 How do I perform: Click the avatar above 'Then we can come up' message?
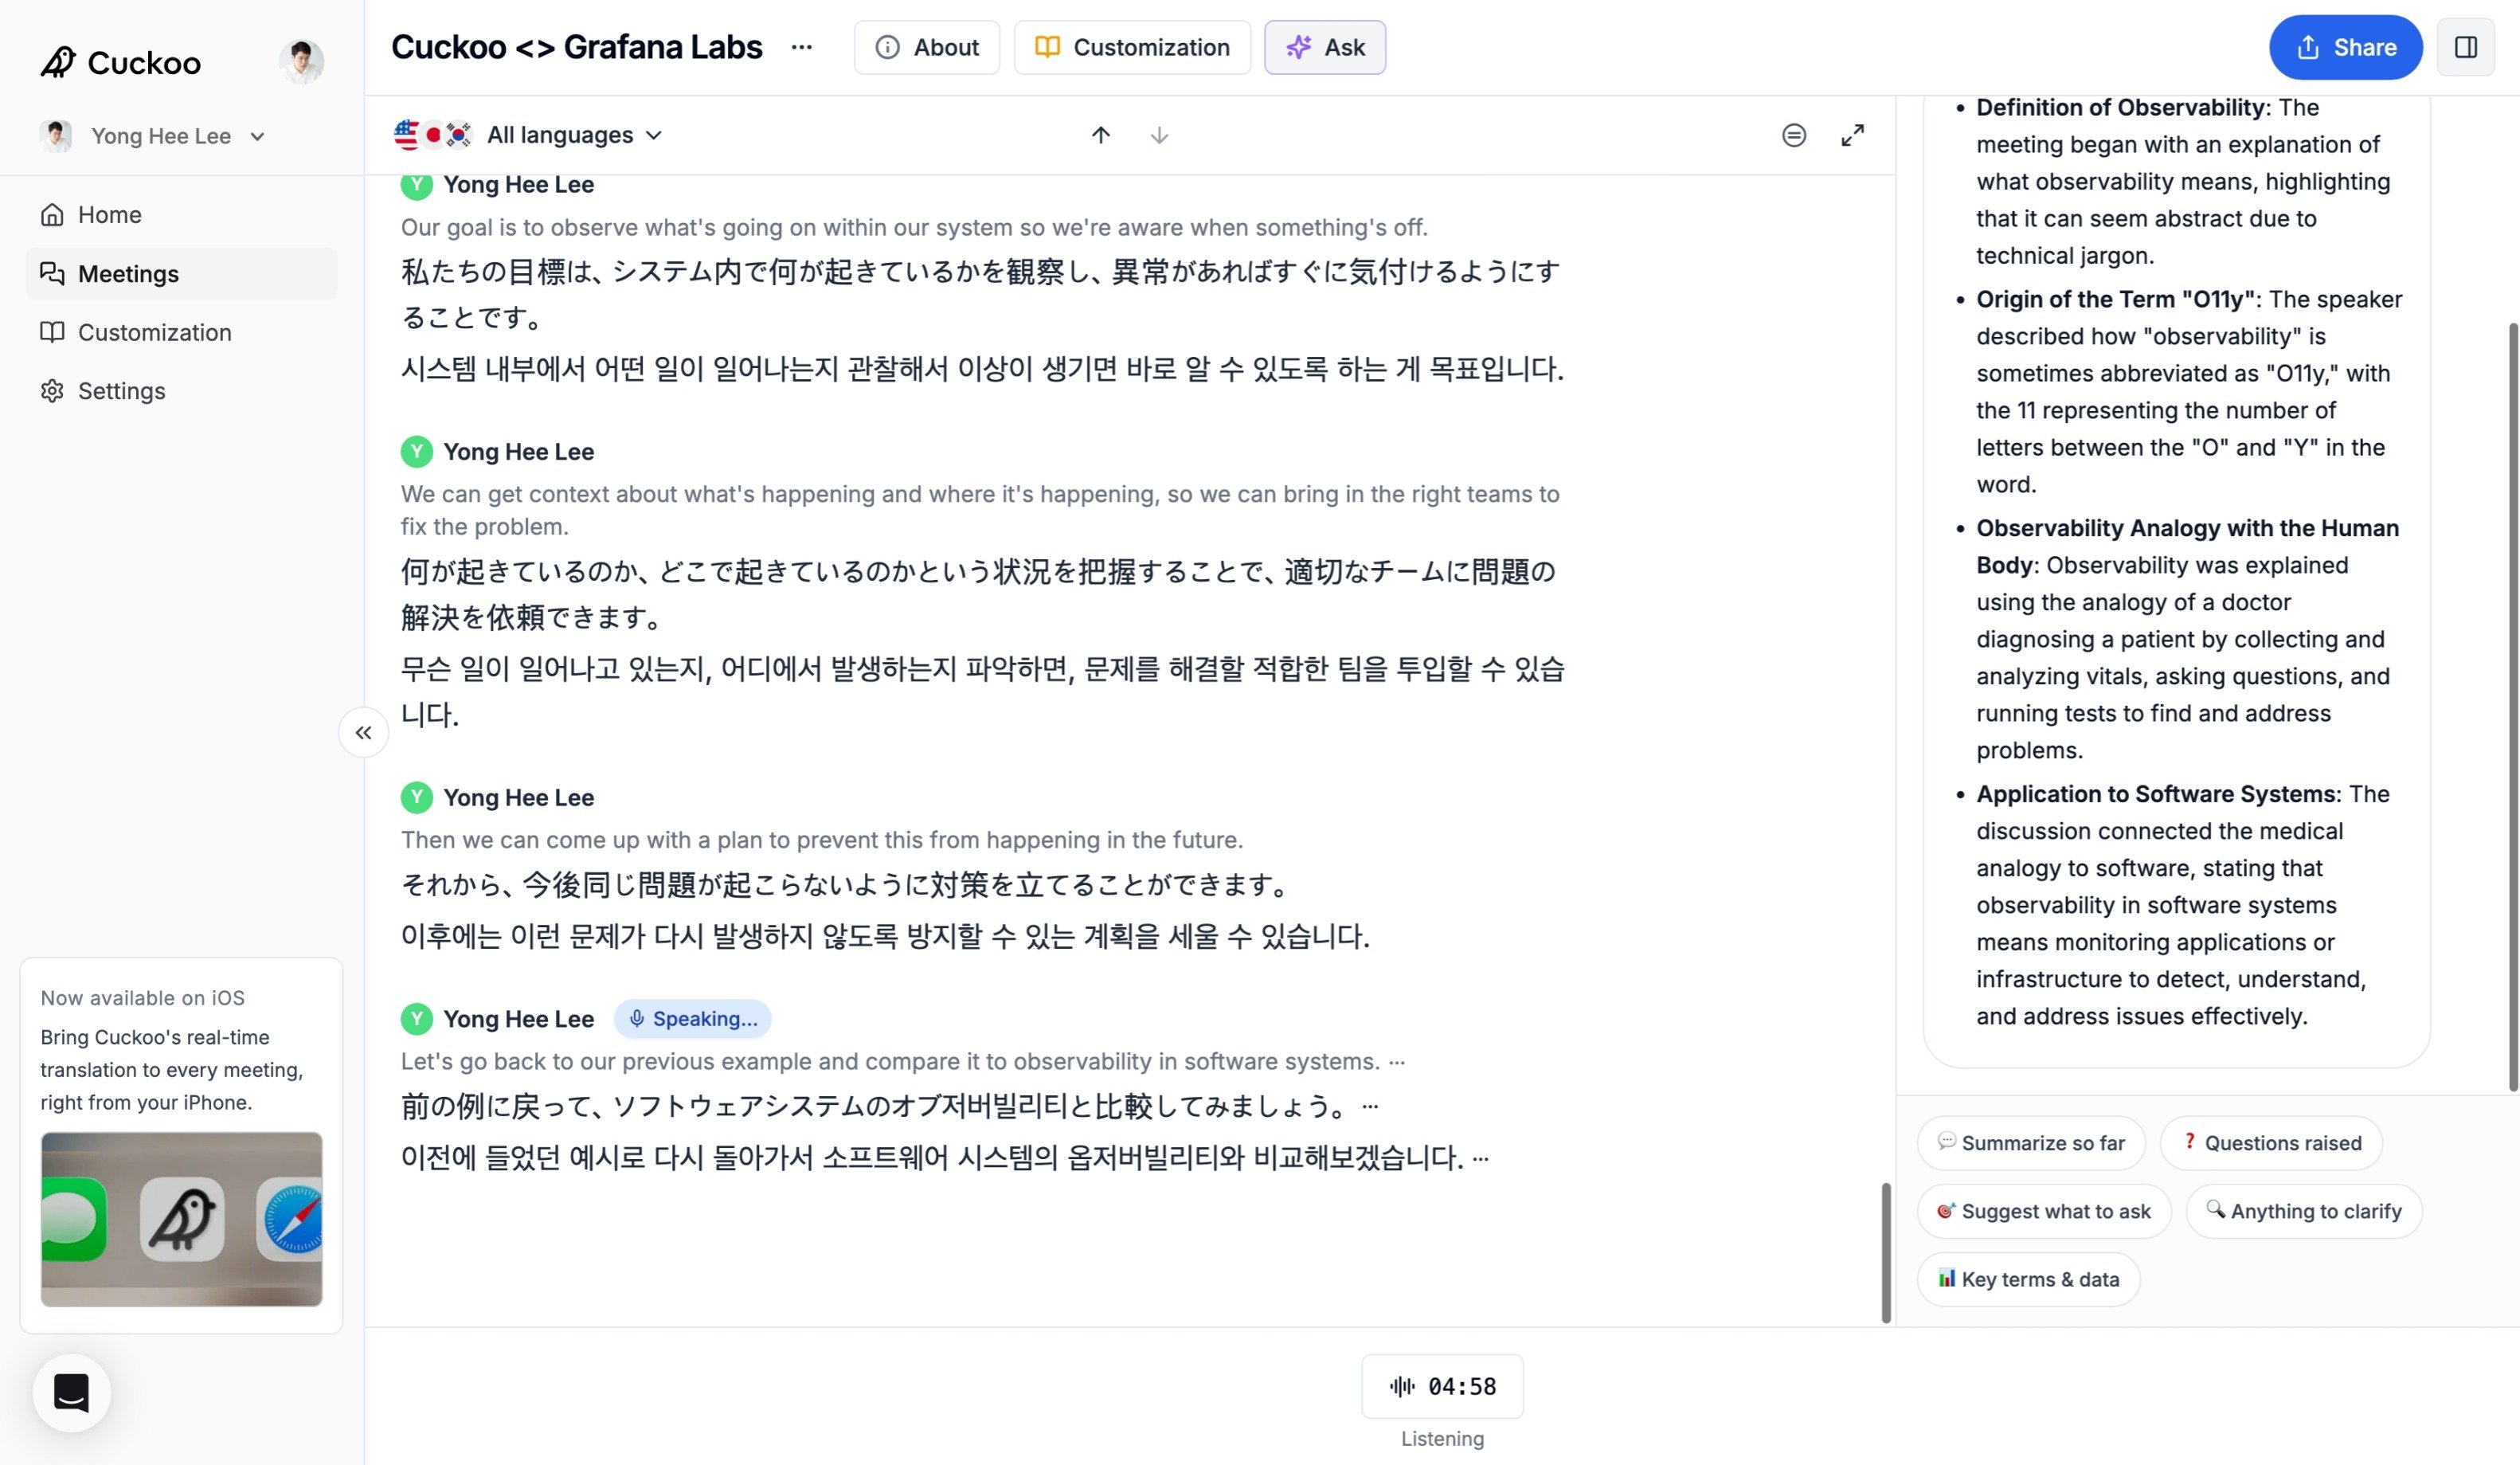[417, 797]
